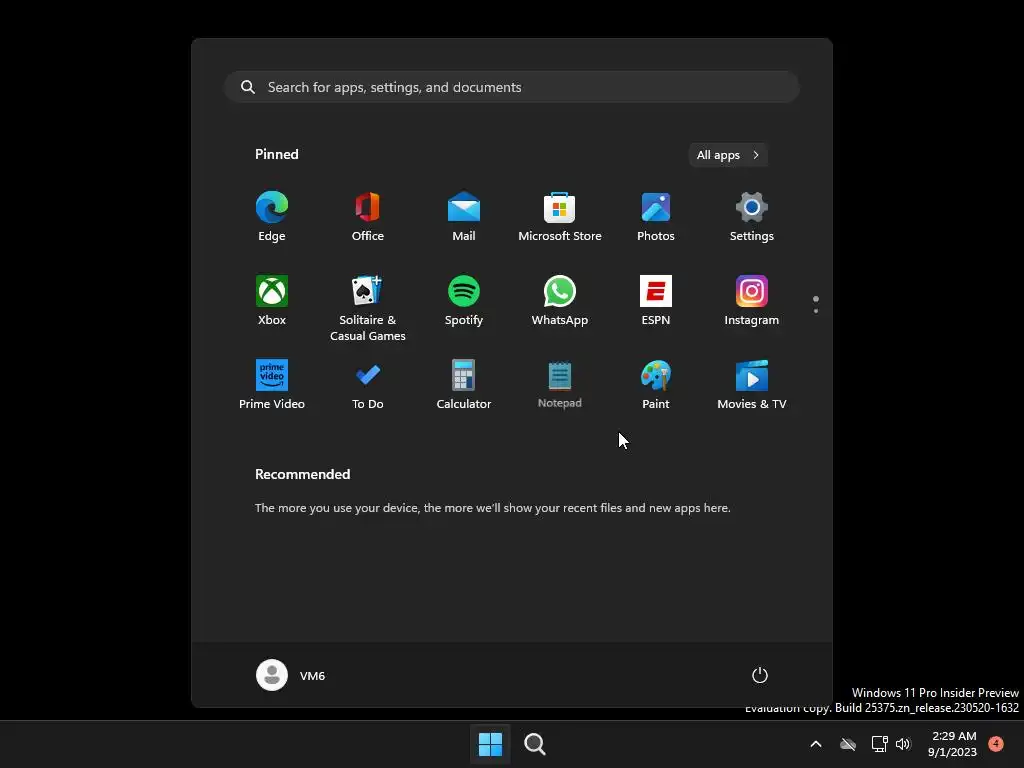Open the volume tray icon
Screen dimensions: 1024x768
click(x=903, y=744)
